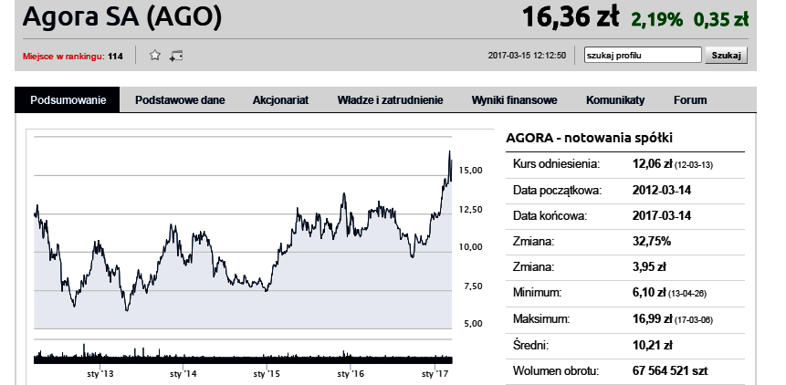The height and width of the screenshot is (385, 786).
Task: Click the Agora SA (AGO) title
Action: (x=122, y=17)
